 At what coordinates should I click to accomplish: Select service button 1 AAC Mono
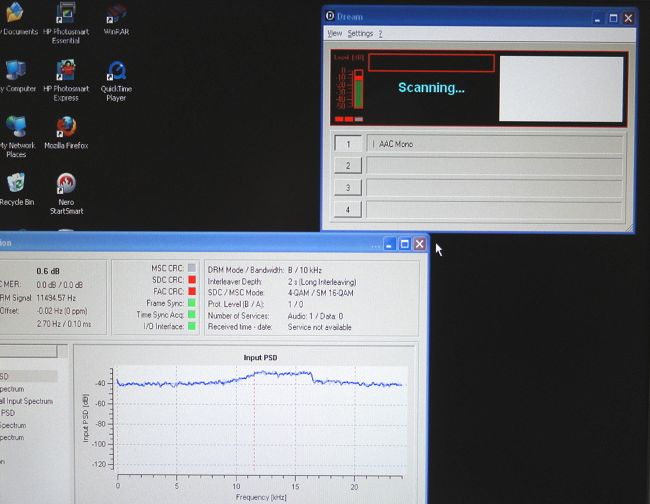[348, 144]
